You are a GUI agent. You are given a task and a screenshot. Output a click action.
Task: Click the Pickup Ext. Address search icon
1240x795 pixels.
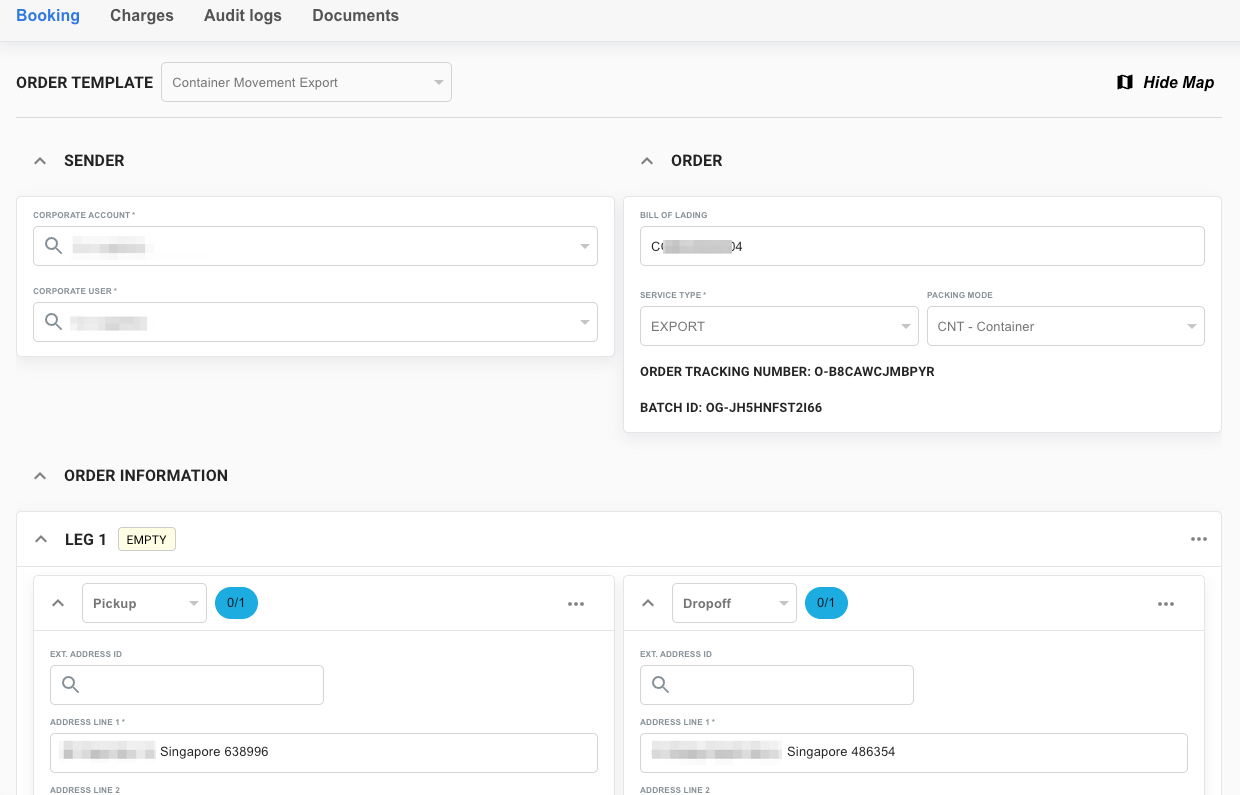[70, 685]
